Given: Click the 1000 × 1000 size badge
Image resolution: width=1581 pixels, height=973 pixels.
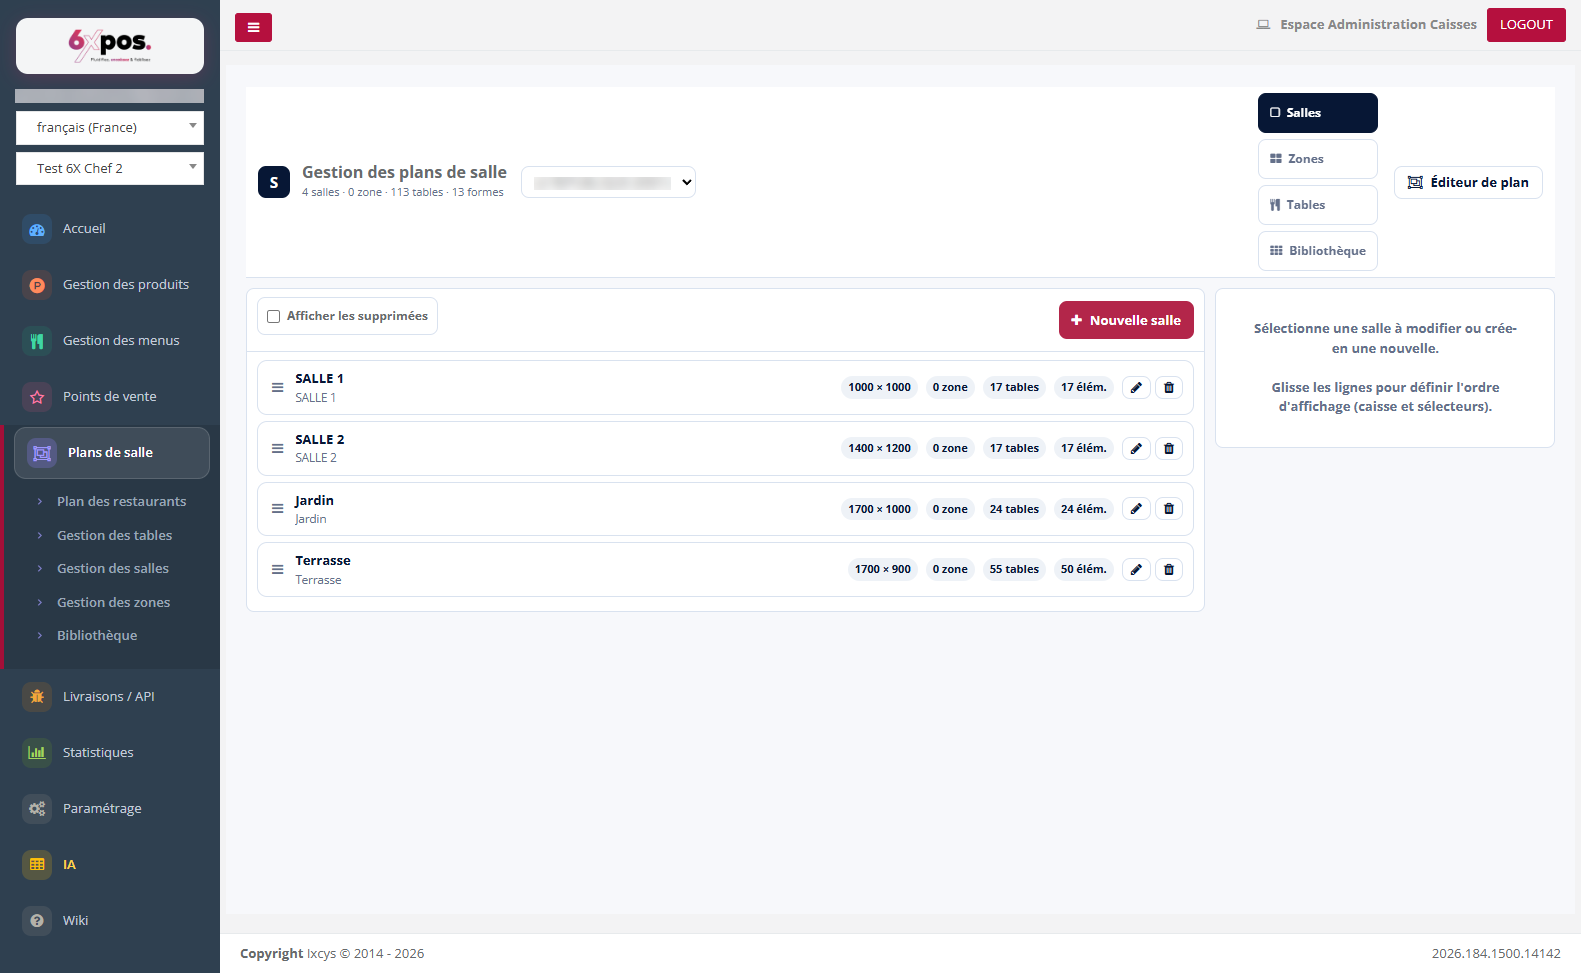Looking at the screenshot, I should tap(880, 388).
